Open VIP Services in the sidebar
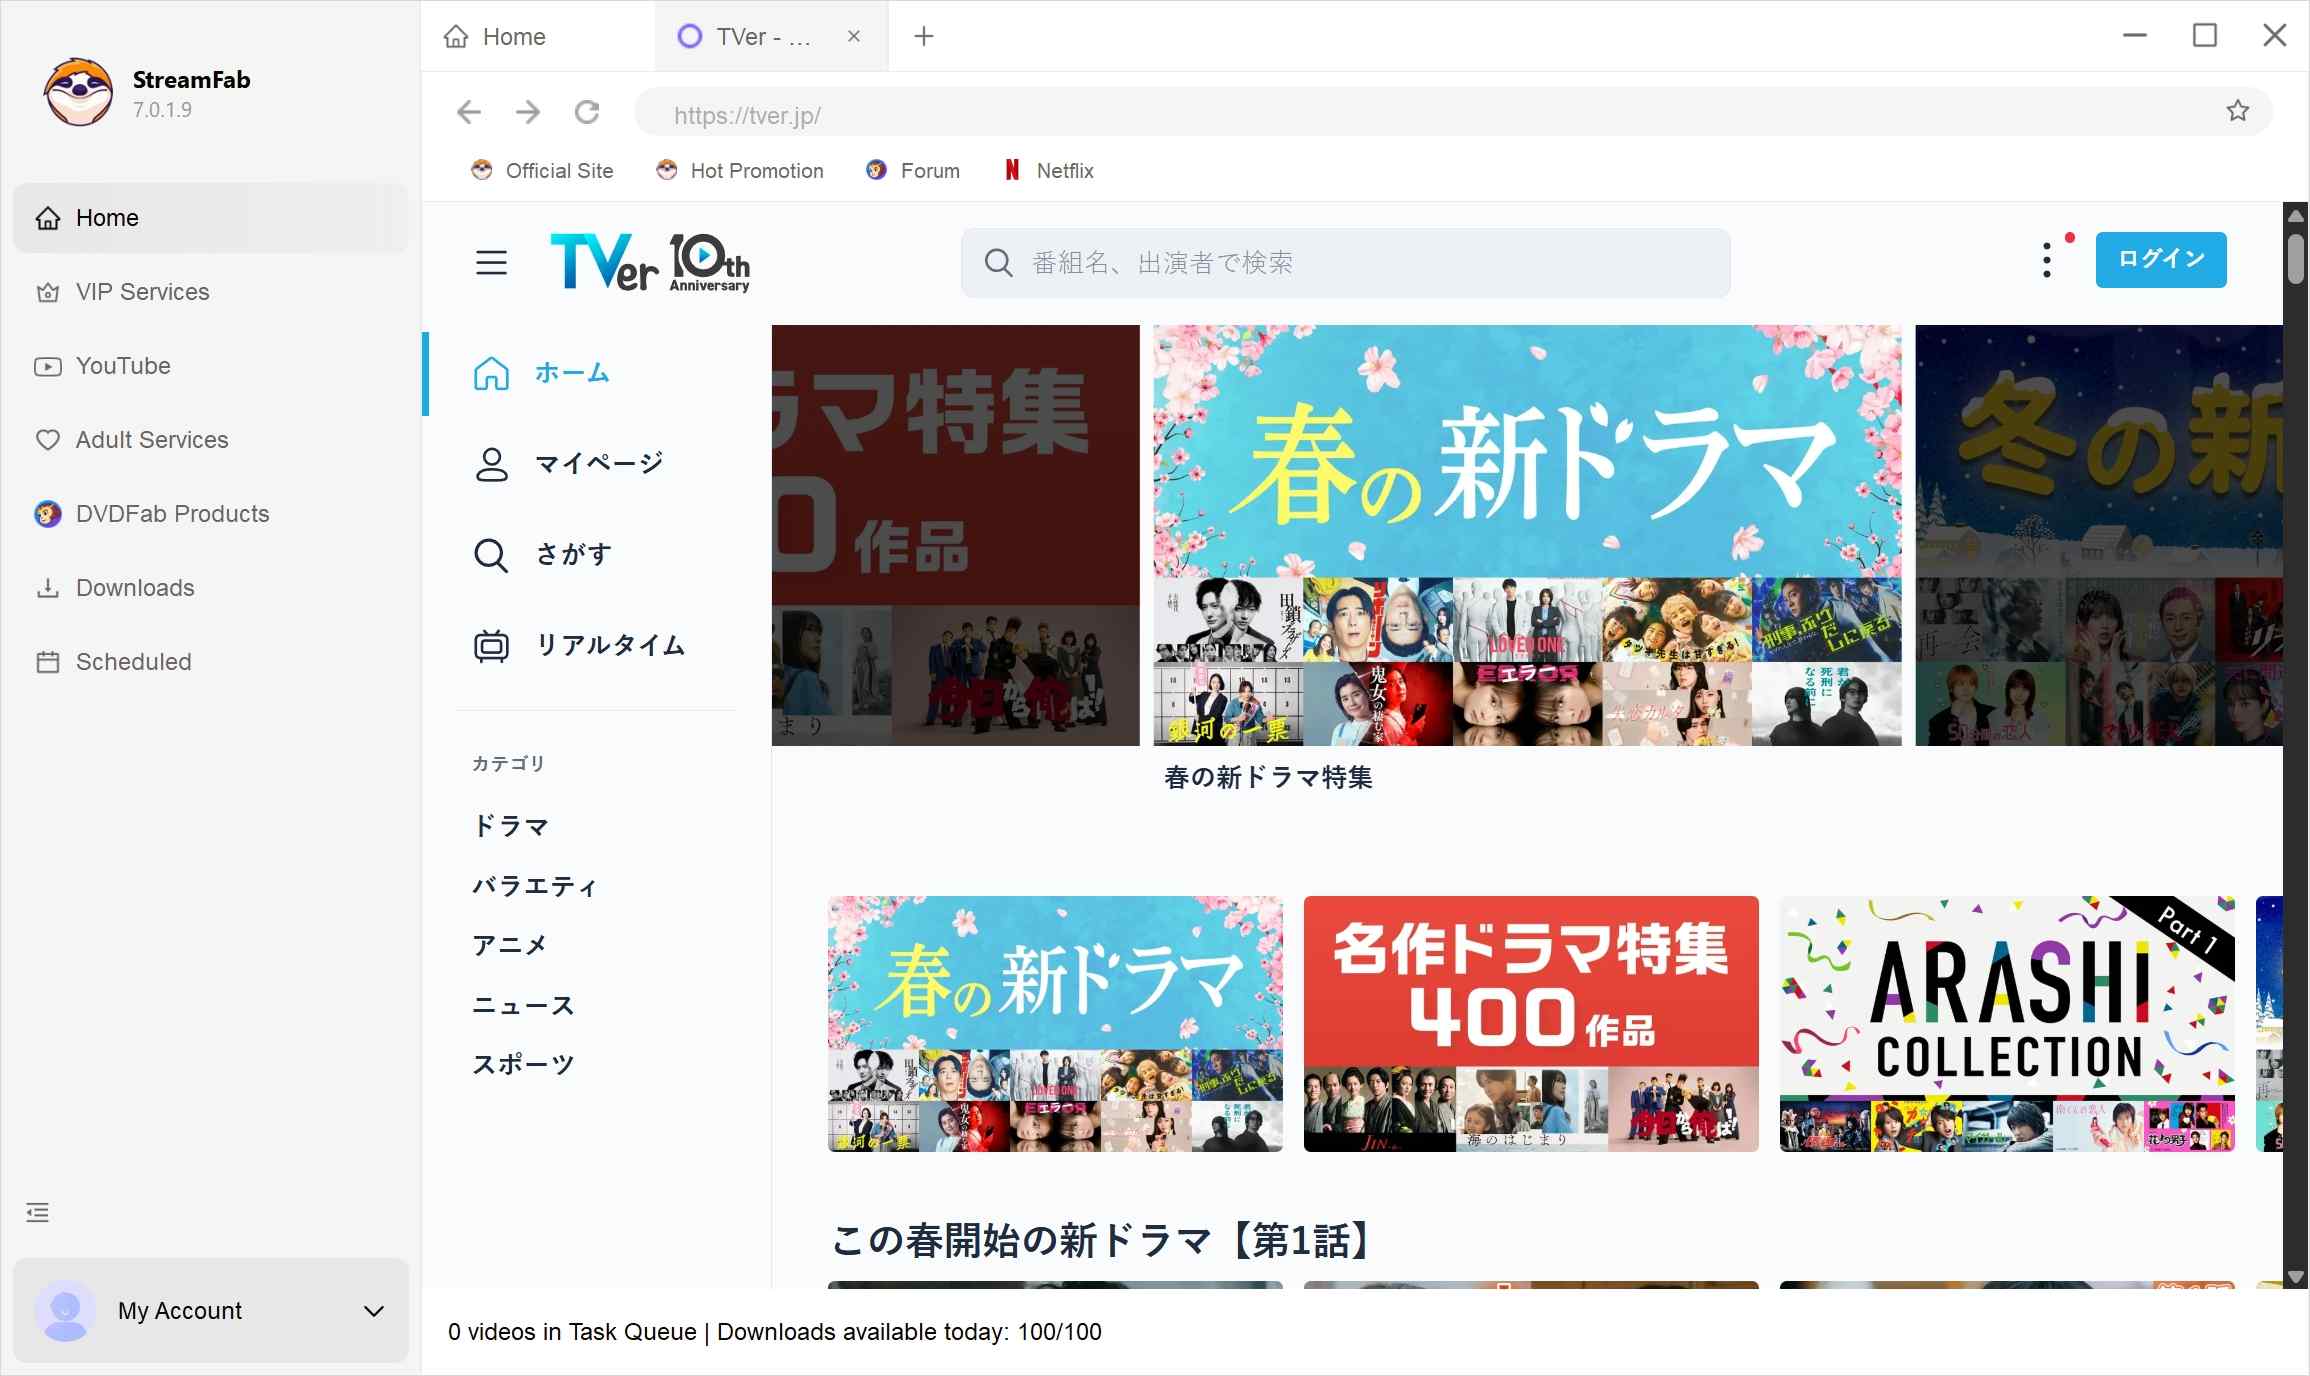The height and width of the screenshot is (1376, 2310). 211,292
